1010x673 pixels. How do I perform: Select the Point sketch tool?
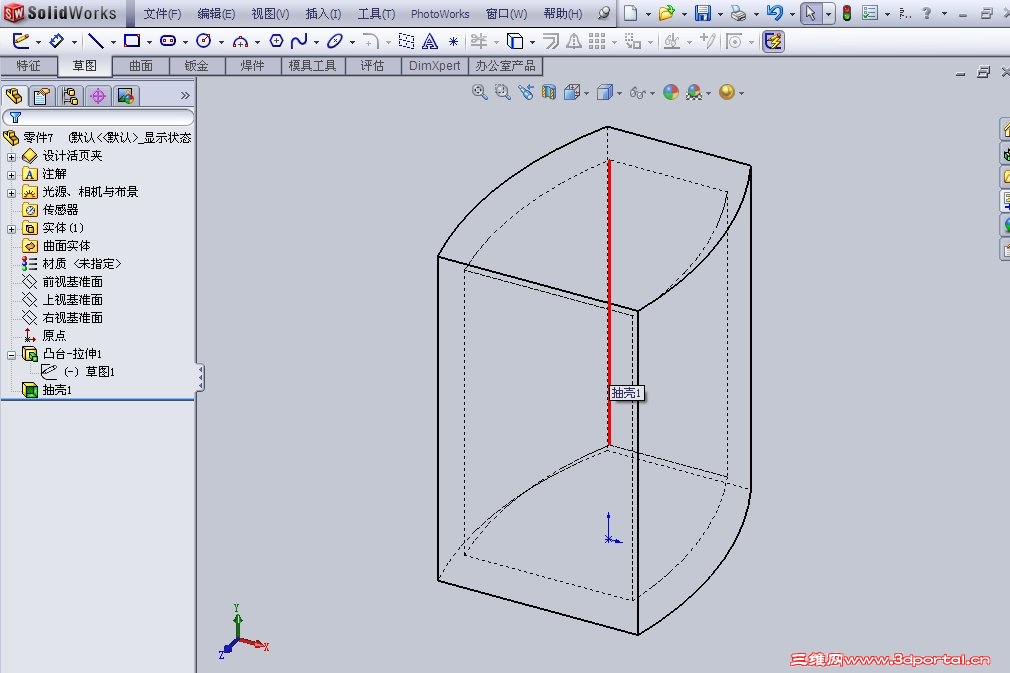click(x=453, y=41)
